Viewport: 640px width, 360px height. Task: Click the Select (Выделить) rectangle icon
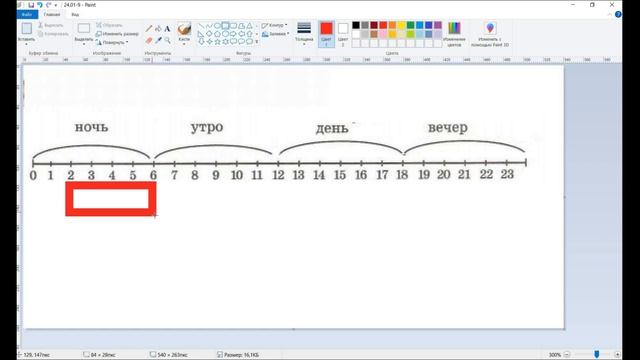coord(84,28)
